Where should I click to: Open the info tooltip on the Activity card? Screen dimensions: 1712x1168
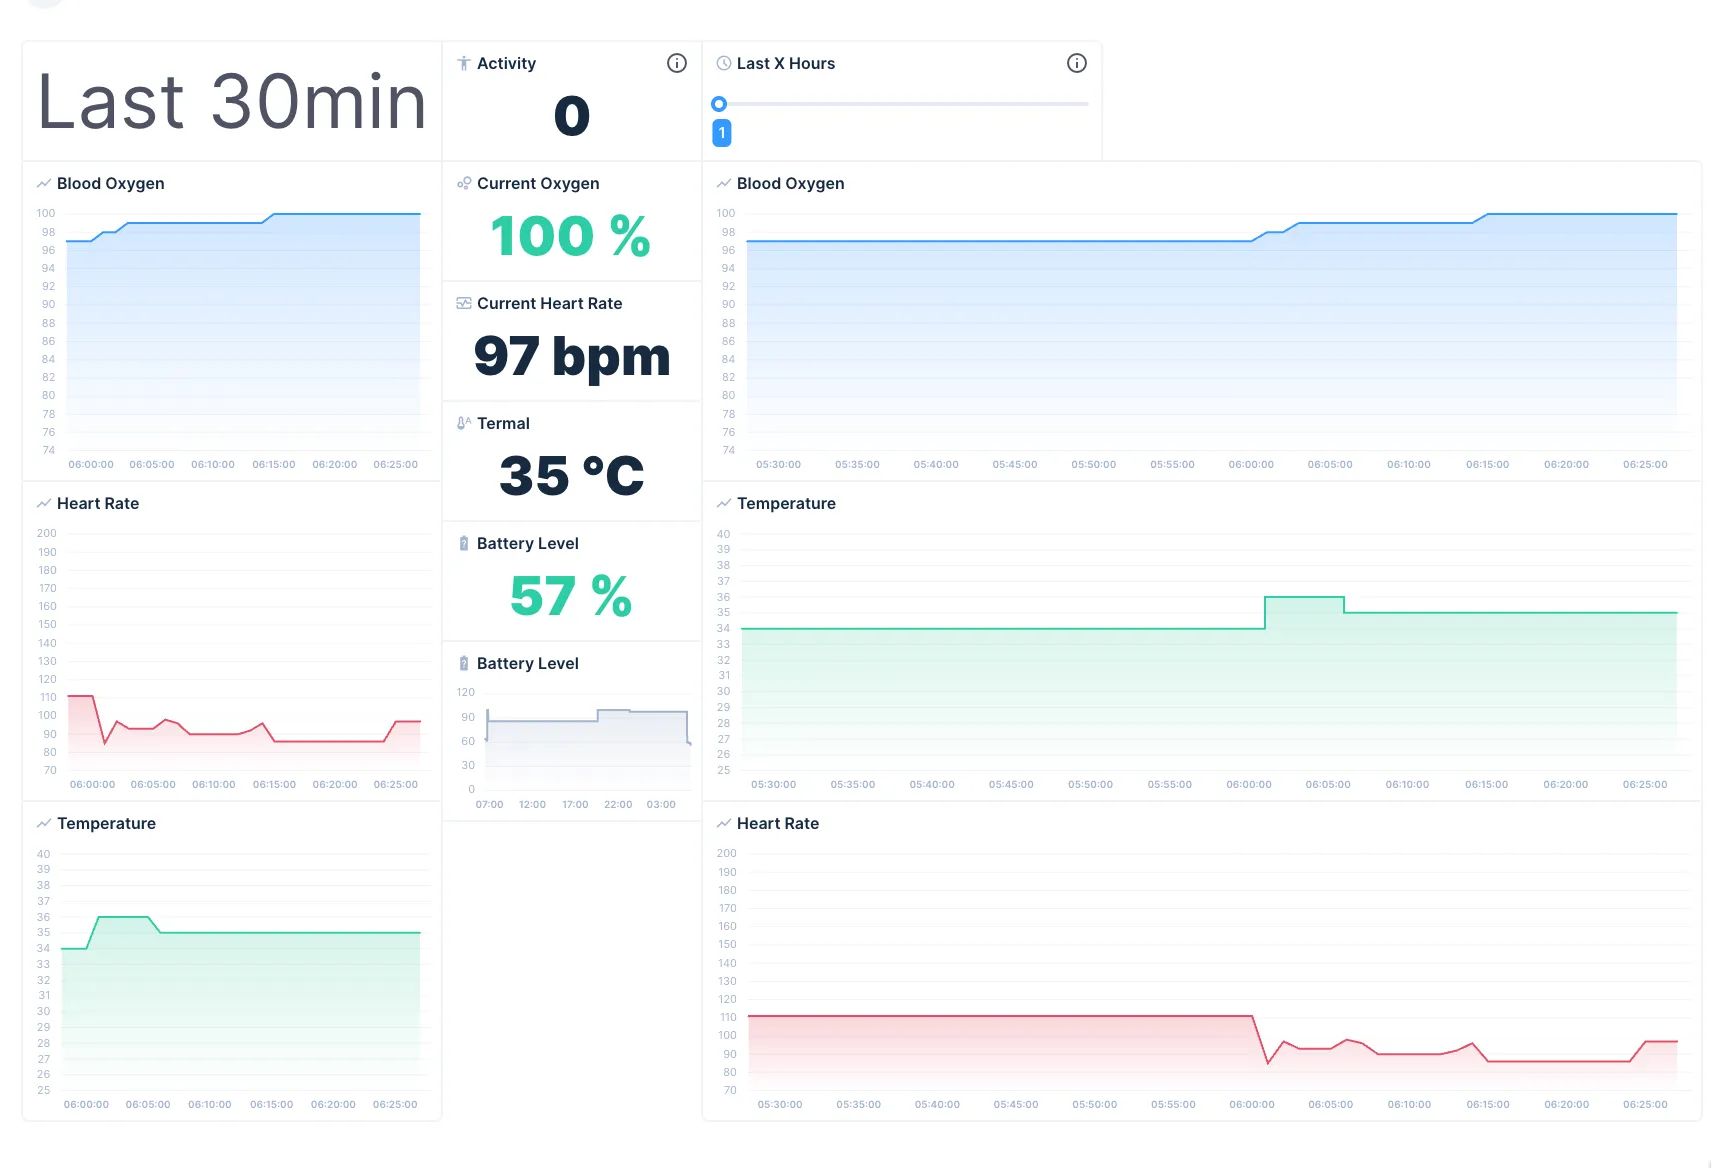click(677, 63)
